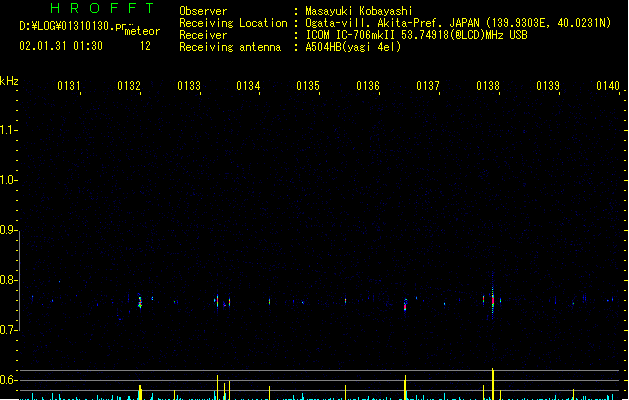Click the vertical gray range bar beside 0.8 kHz
This screenshot has width=629, height=400.
pos(19,281)
